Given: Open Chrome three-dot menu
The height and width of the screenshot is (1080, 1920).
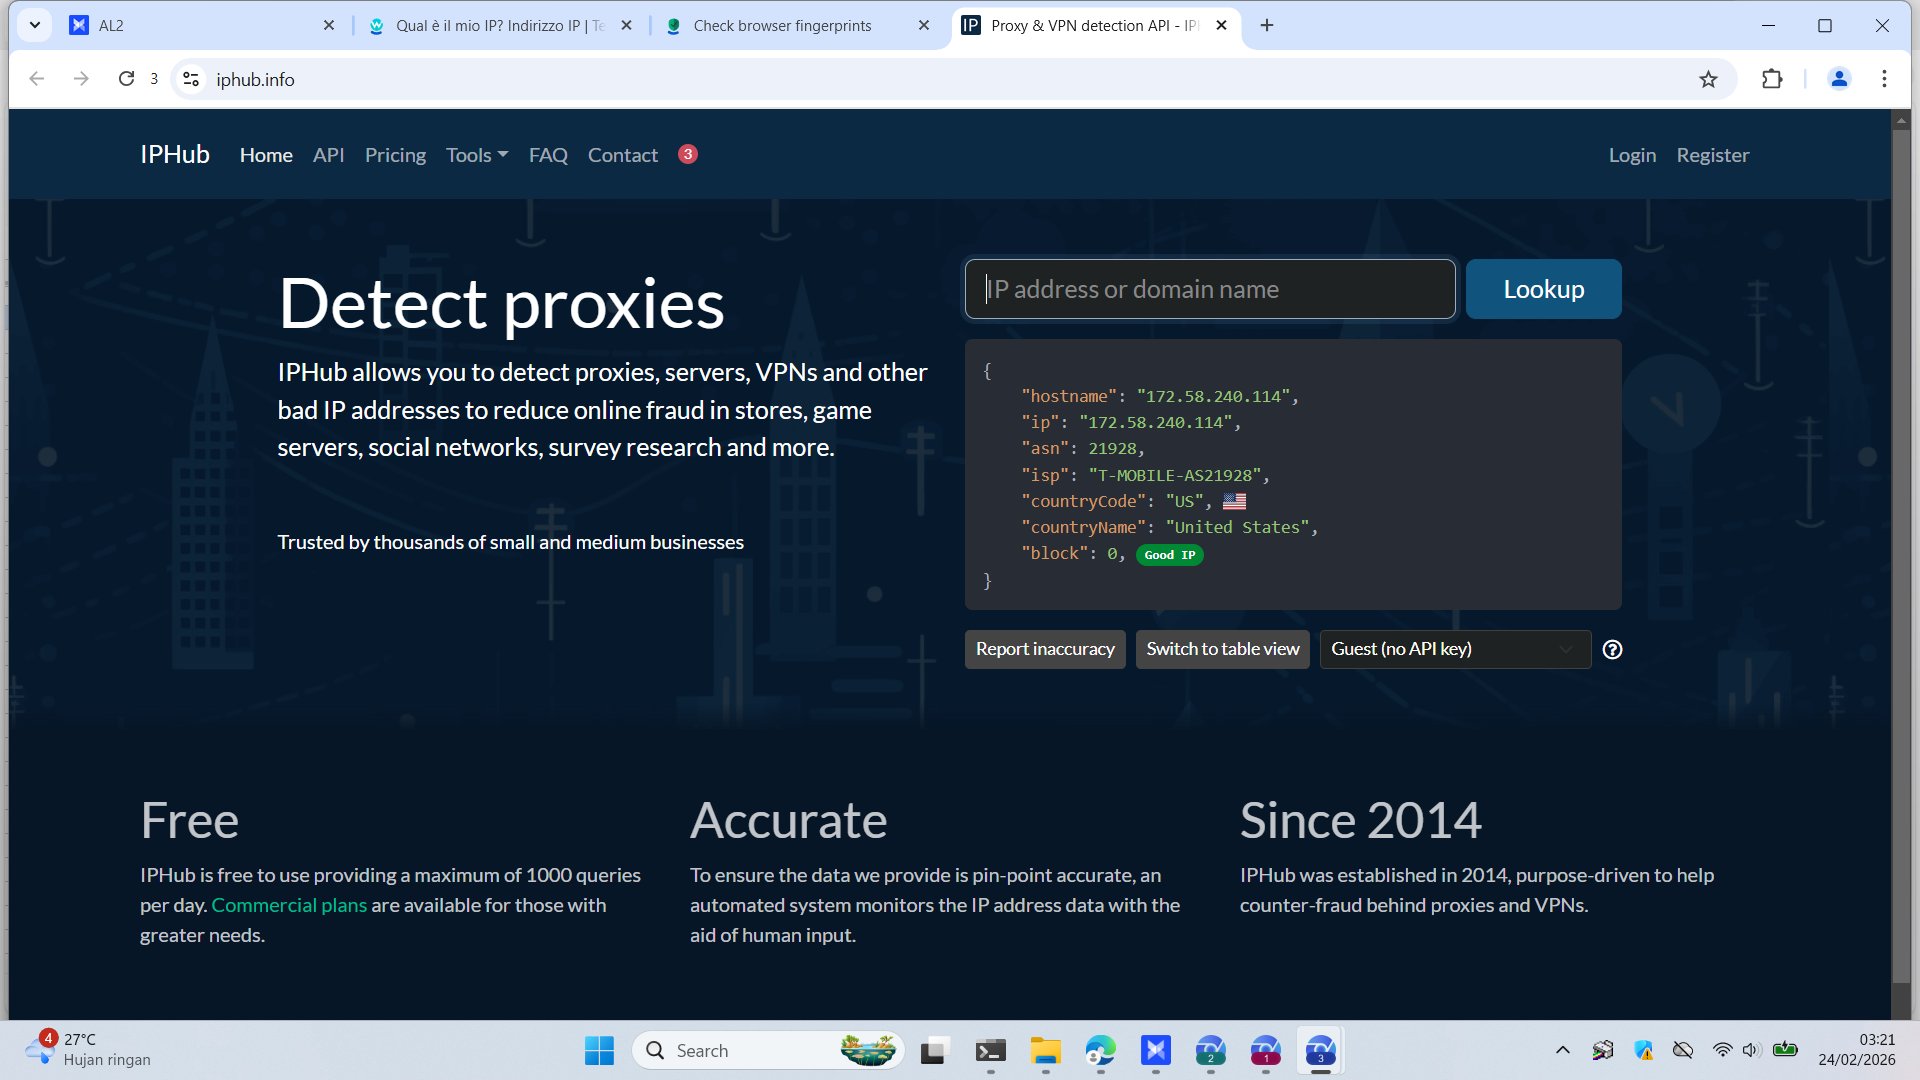Looking at the screenshot, I should click(1884, 79).
